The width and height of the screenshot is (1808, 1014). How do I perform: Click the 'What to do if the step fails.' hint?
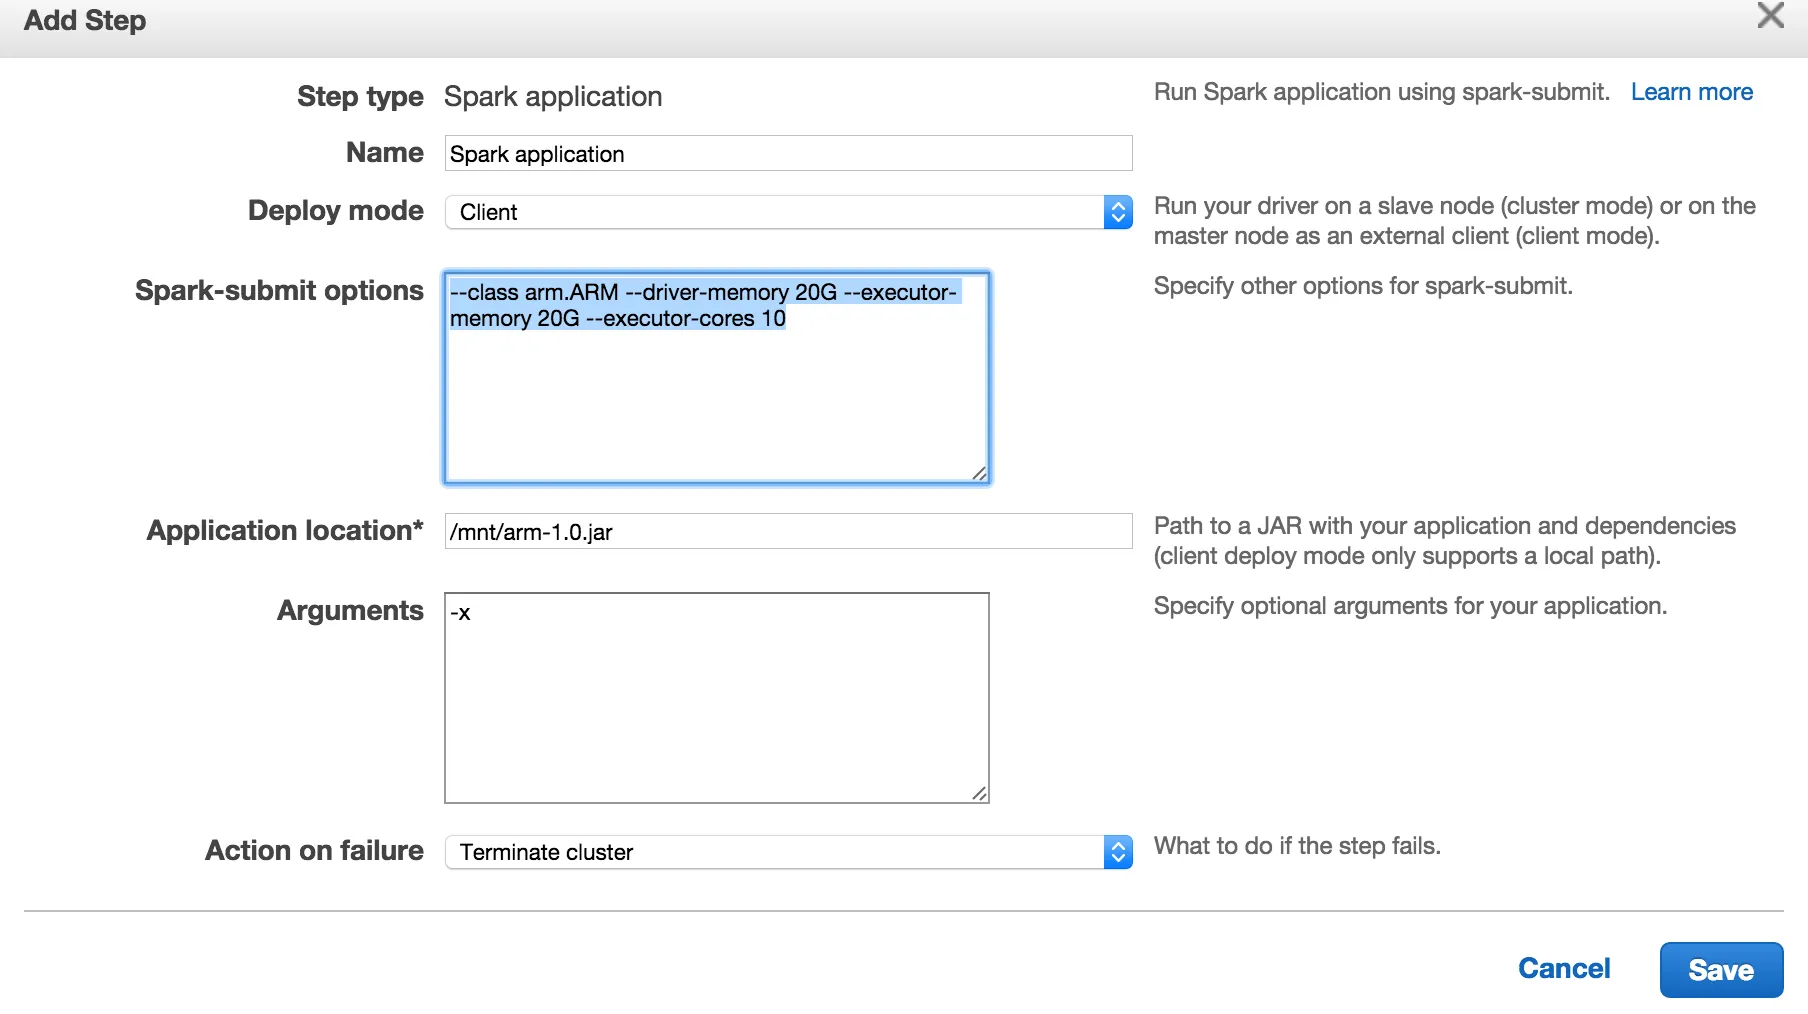(1297, 846)
